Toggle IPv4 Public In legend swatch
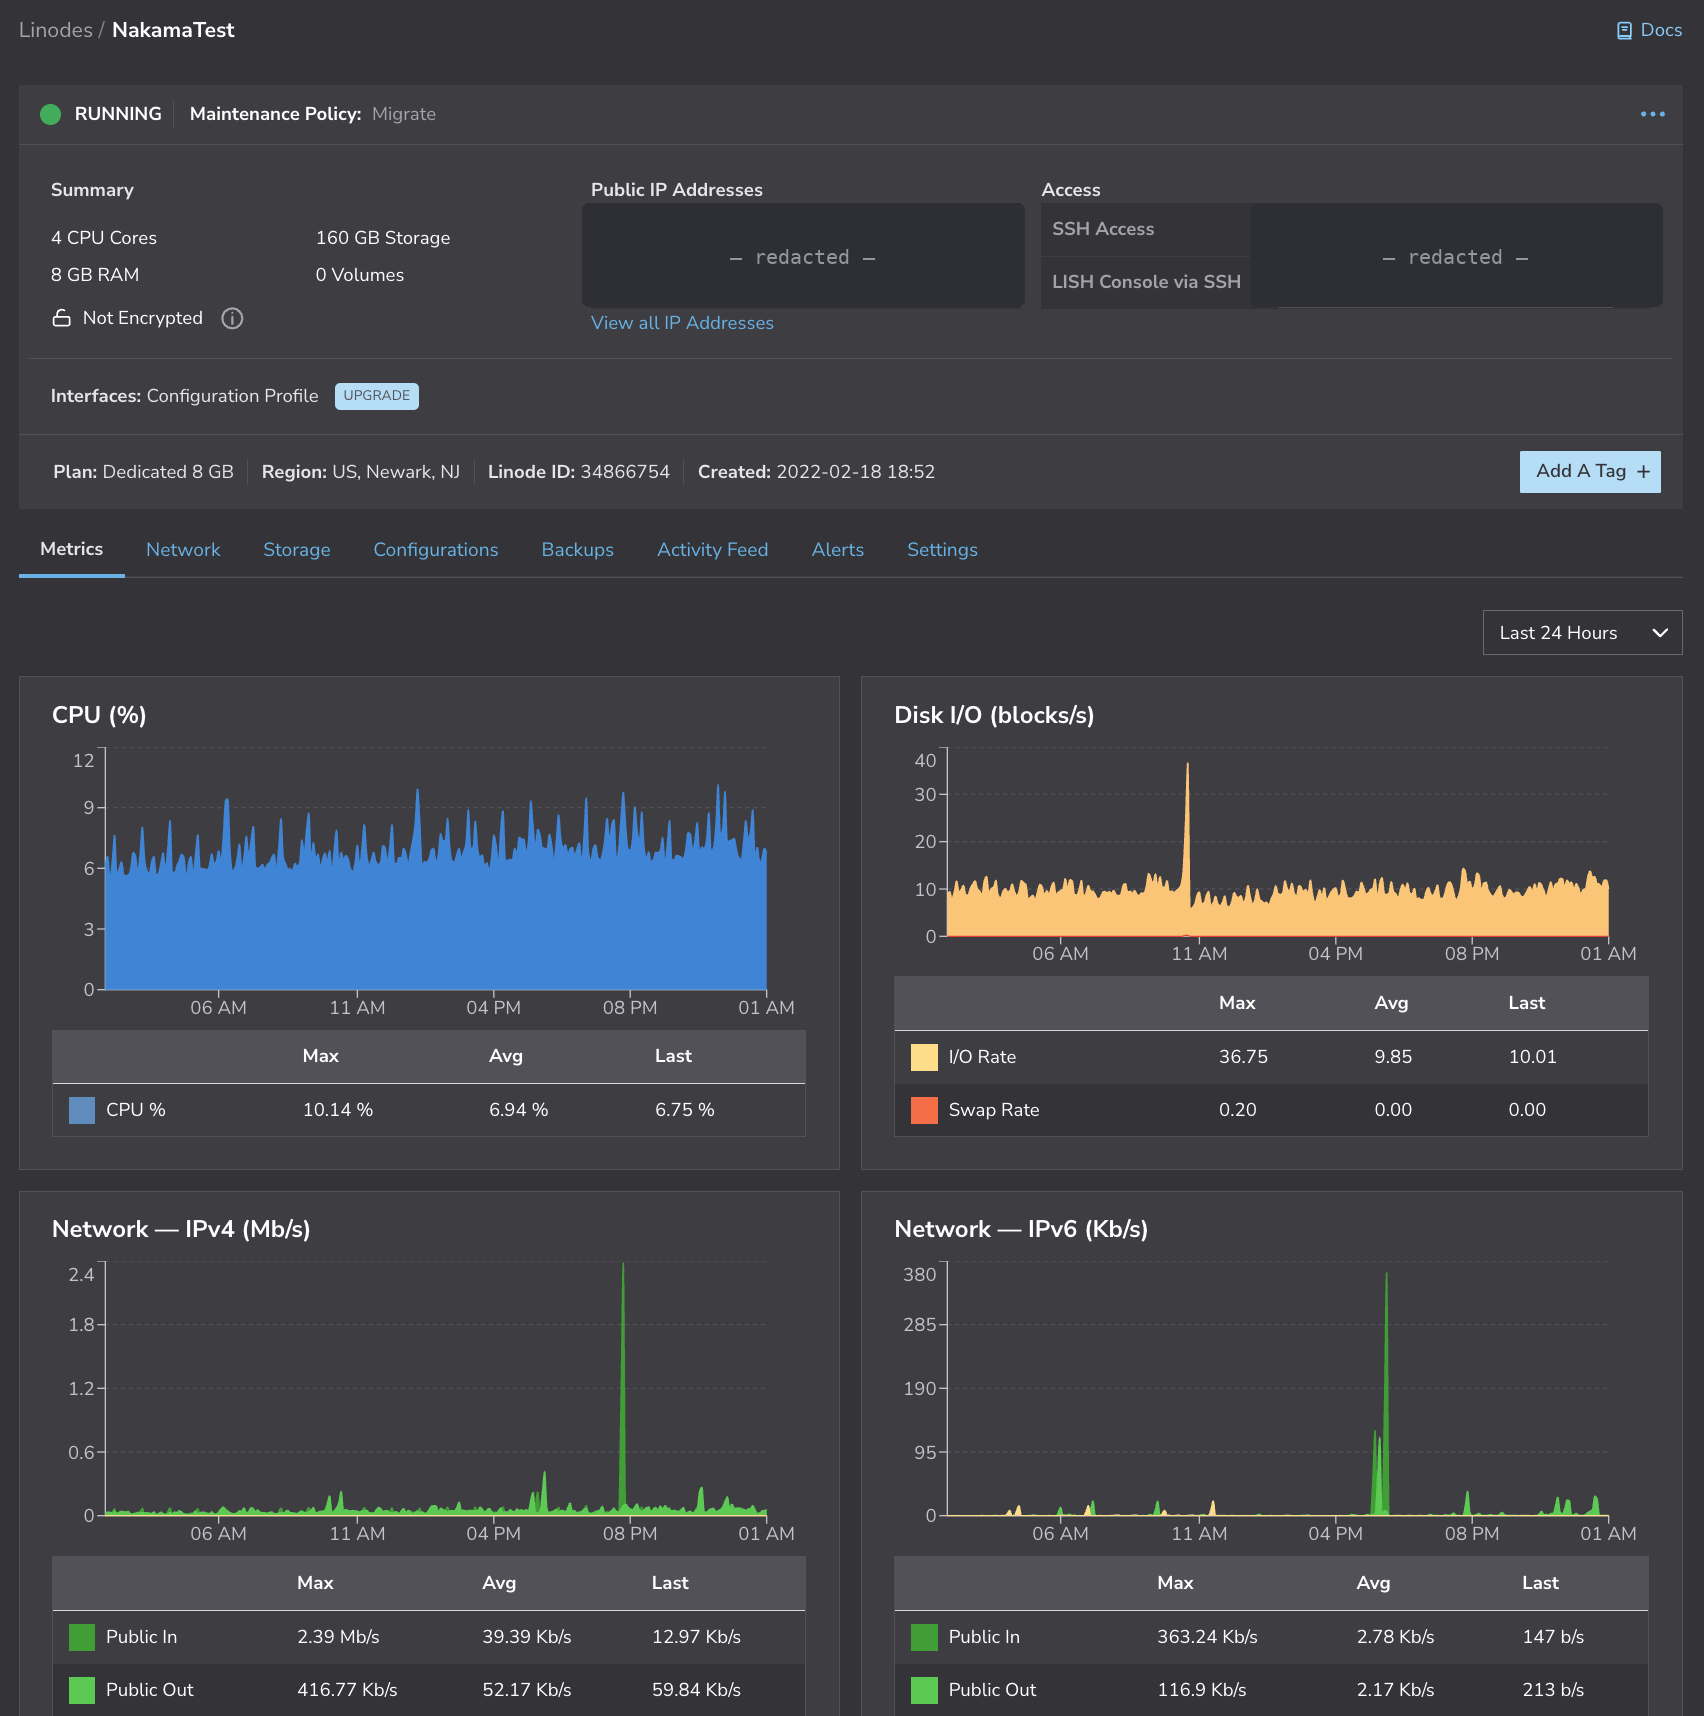This screenshot has height=1716, width=1704. (x=82, y=1637)
